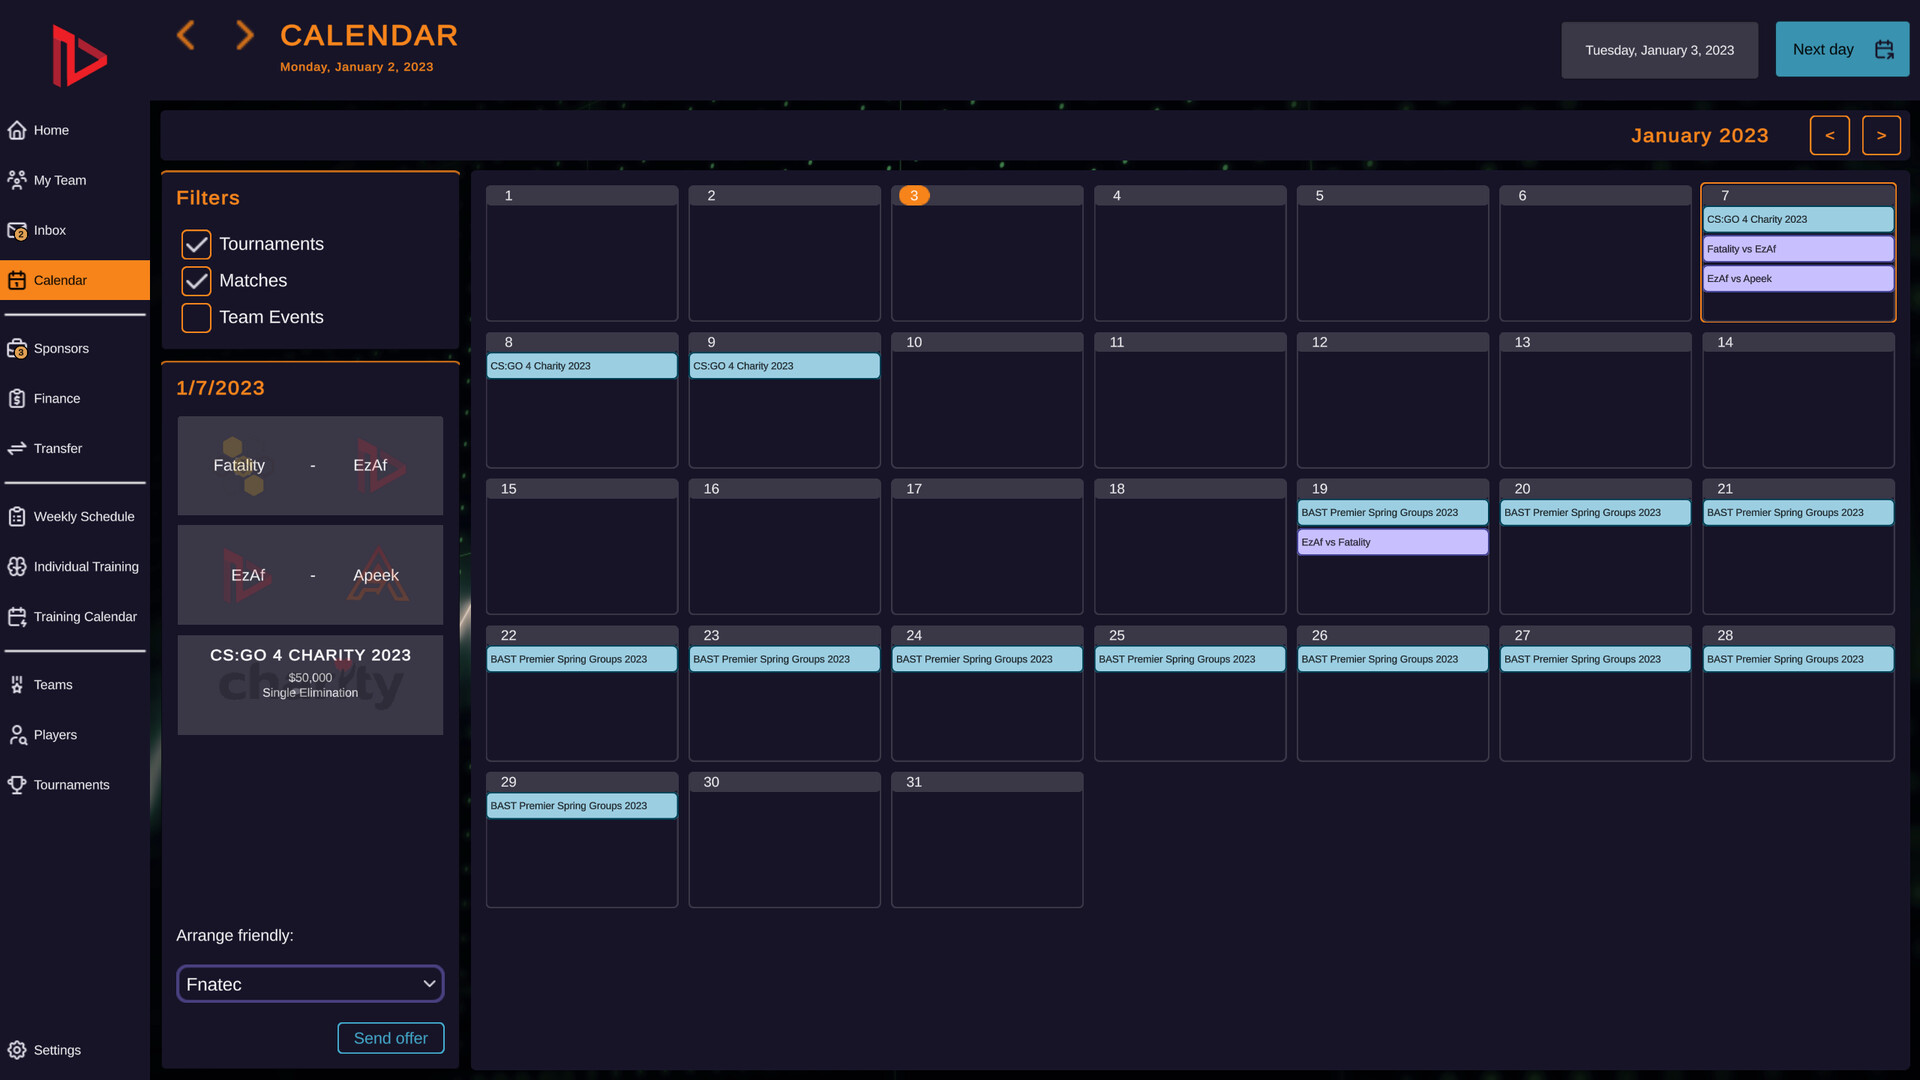This screenshot has width=1920, height=1080.
Task: Open the Home page from the sidebar
Action: (x=51, y=130)
